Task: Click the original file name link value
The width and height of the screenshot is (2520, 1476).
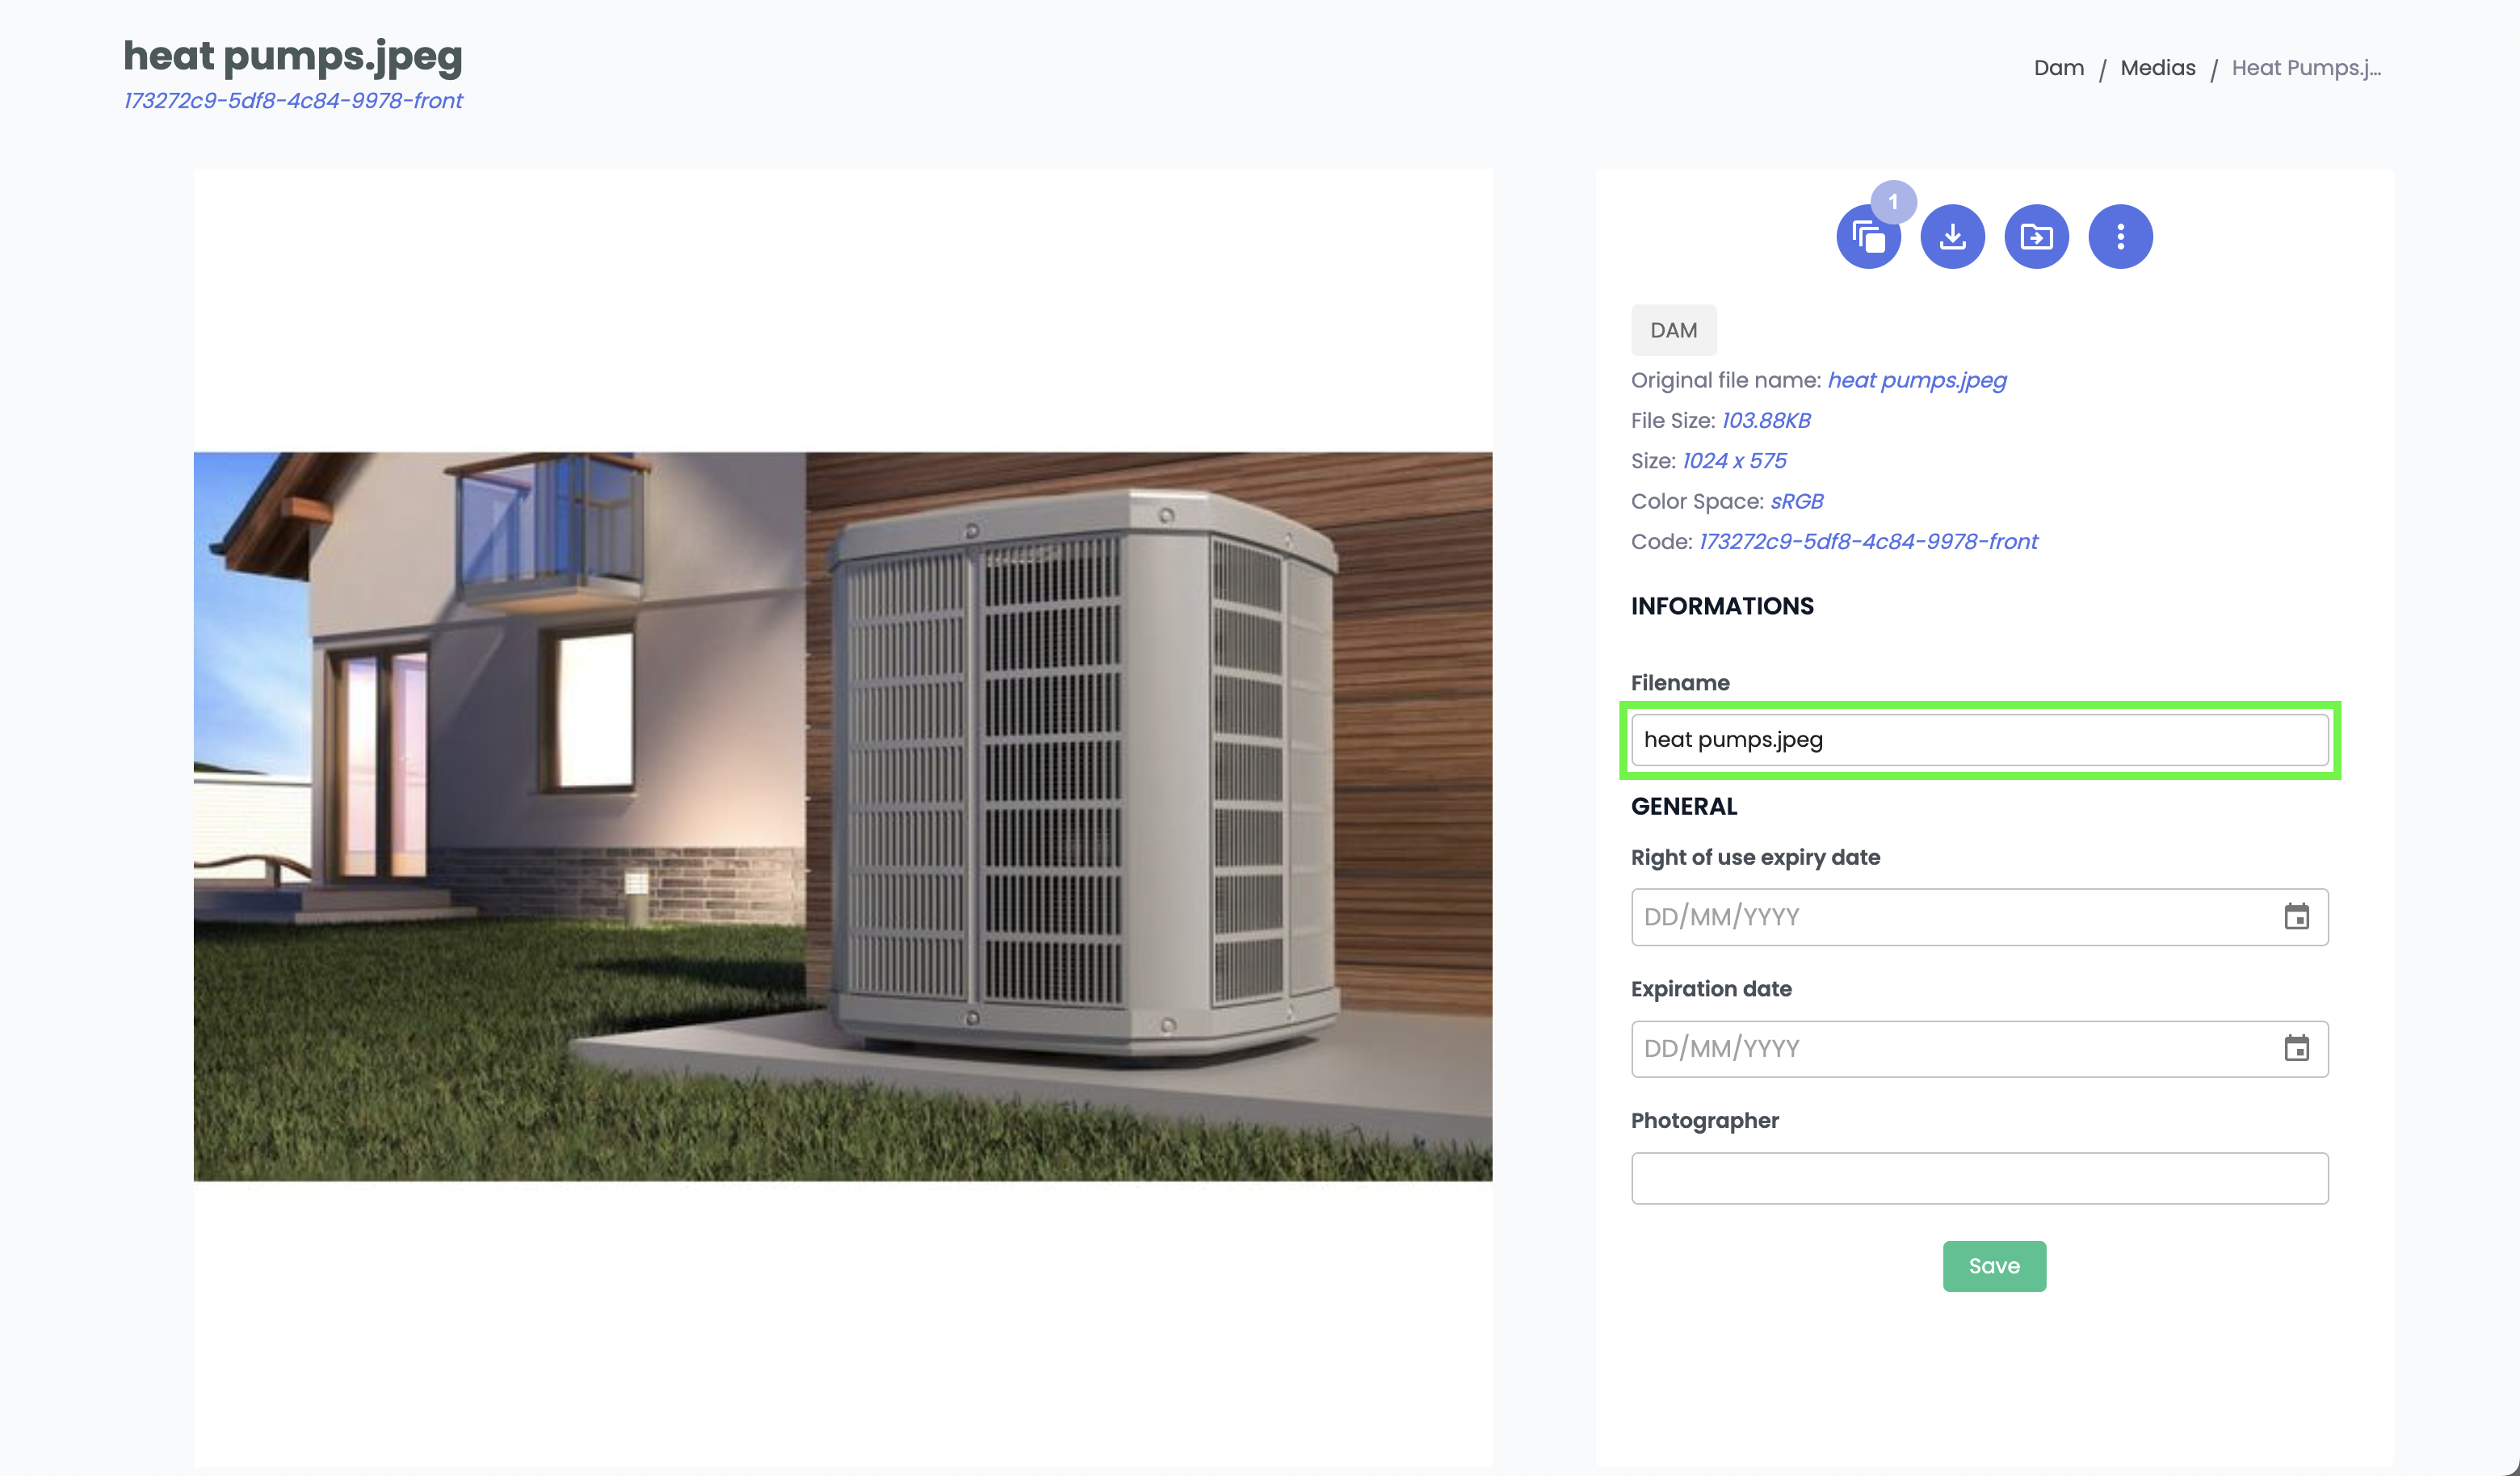Action: (x=1916, y=380)
